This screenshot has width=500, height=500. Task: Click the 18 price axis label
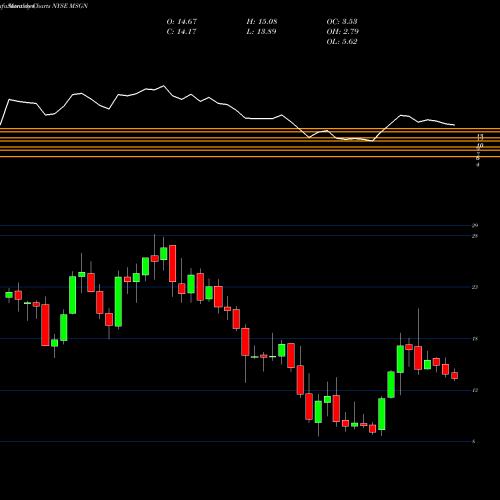coord(475,339)
